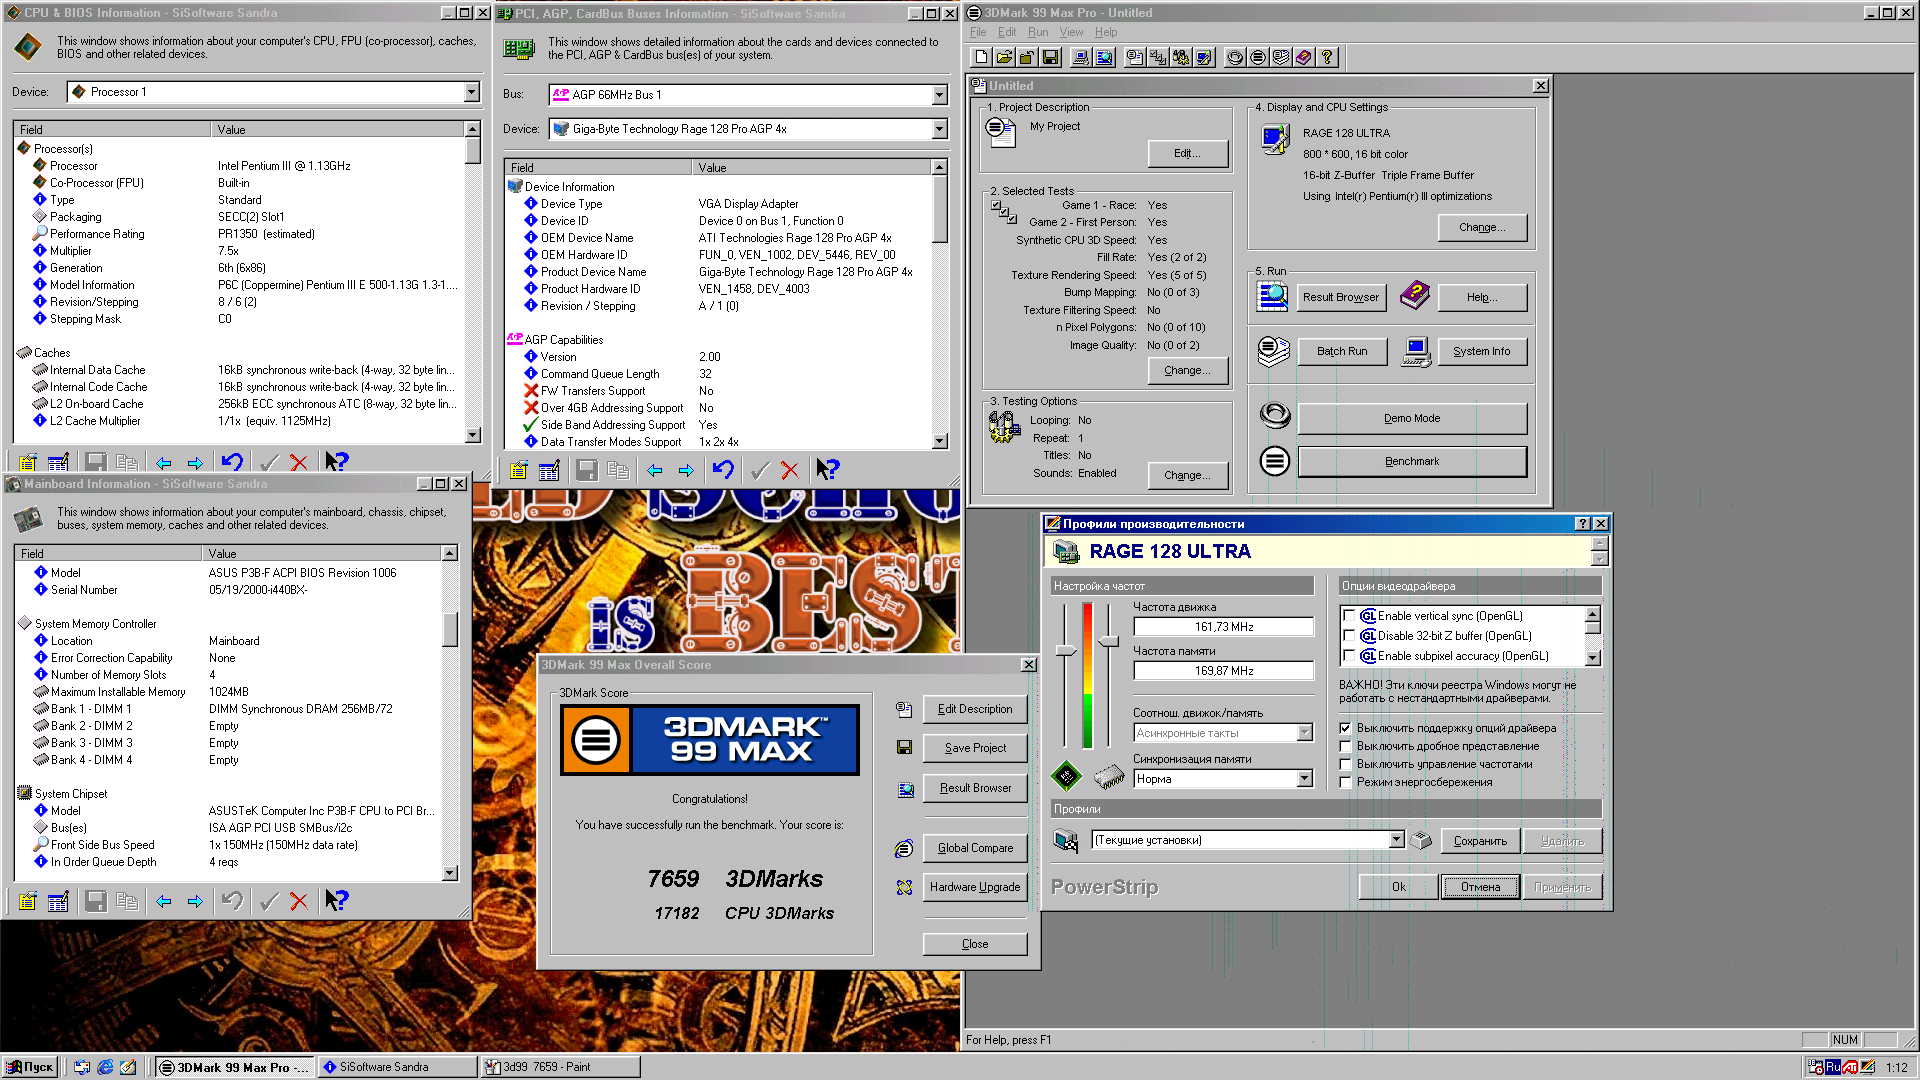
Task: Click the New project icon in 3DMark toolbar
Action: (981, 57)
